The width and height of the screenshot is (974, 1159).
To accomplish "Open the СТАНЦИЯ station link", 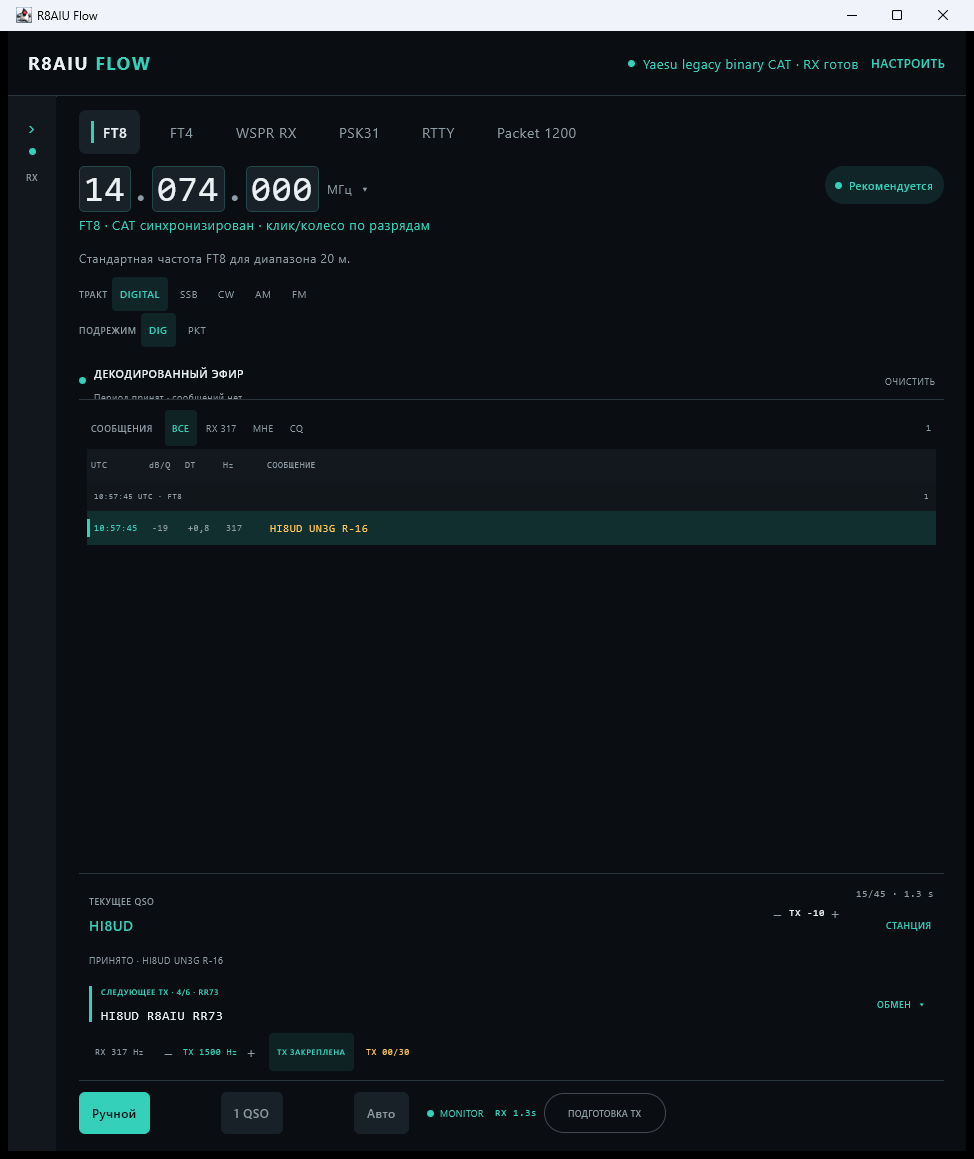I will point(908,925).
